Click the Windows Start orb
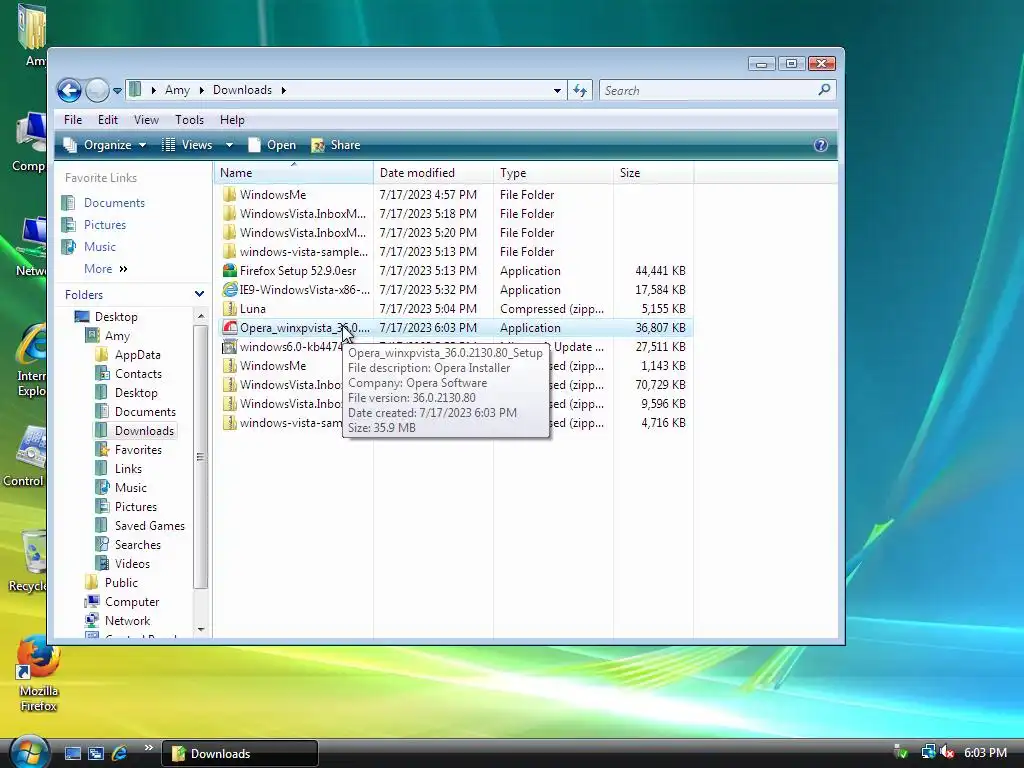The width and height of the screenshot is (1024, 768). coord(27,751)
